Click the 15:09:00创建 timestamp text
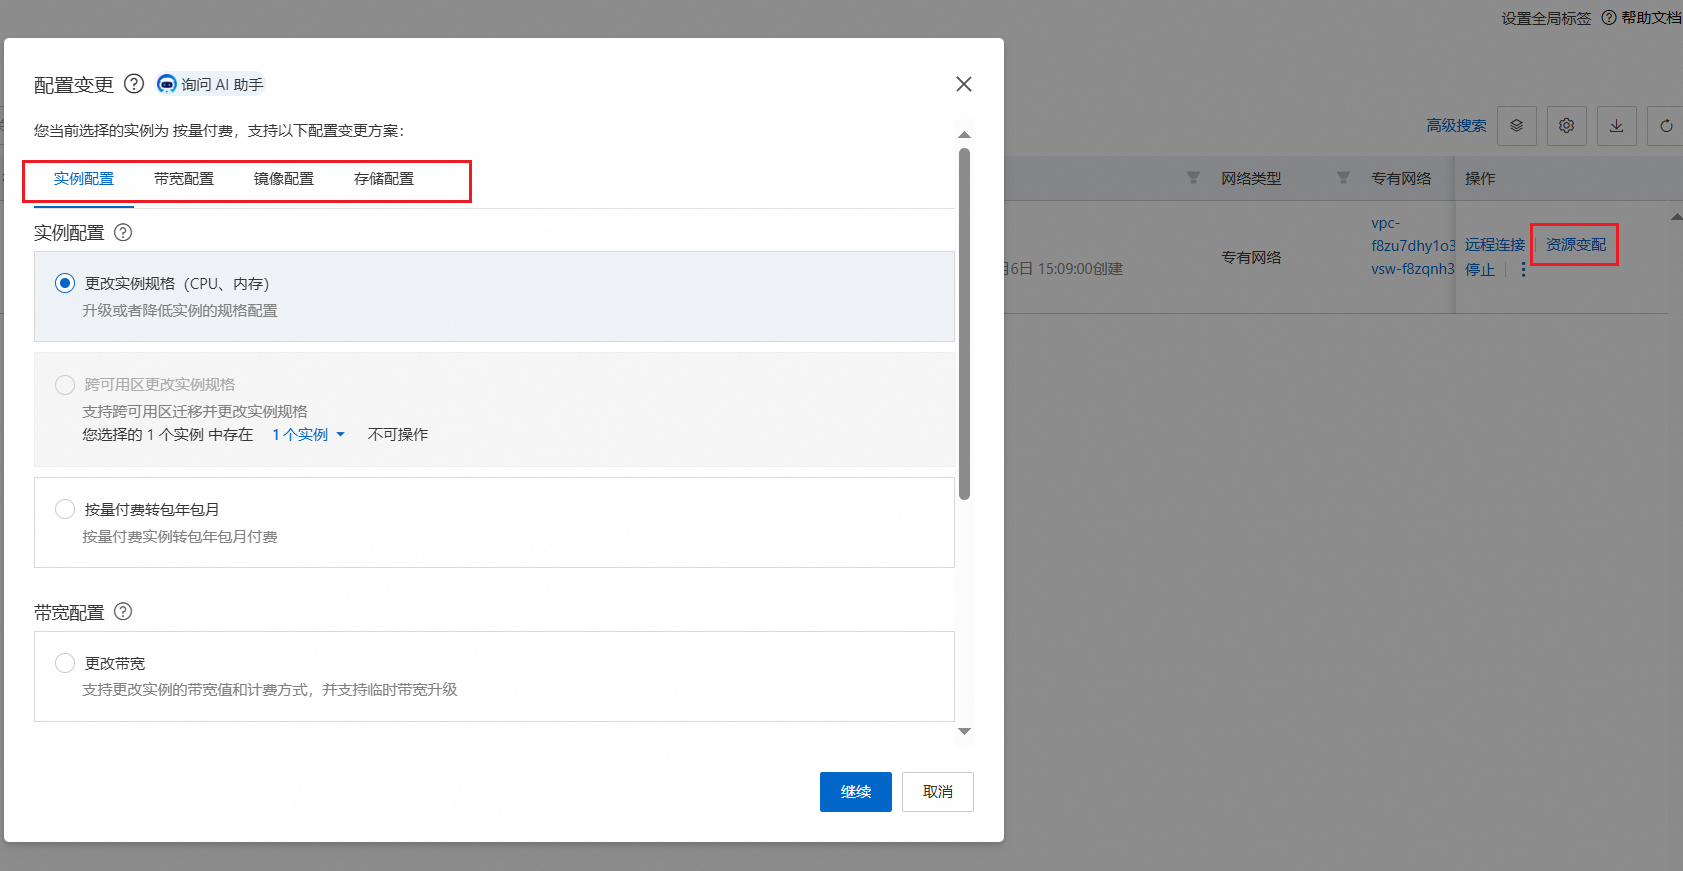The image size is (1683, 871). (x=1080, y=269)
